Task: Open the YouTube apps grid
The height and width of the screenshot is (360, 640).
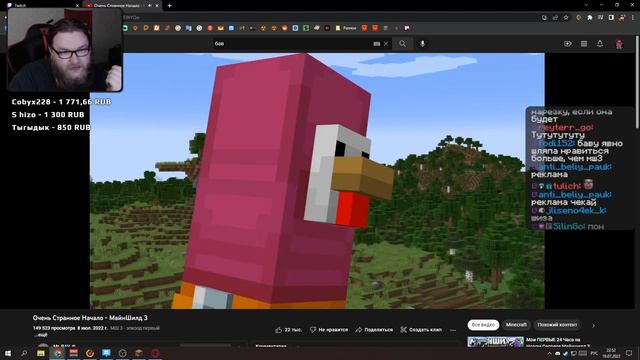Action: coord(584,44)
